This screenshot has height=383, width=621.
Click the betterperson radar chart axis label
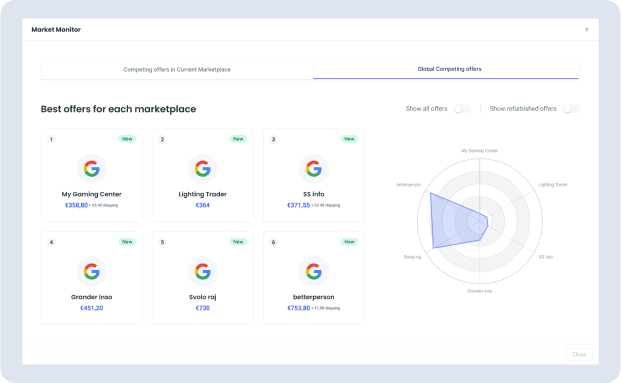pyautogui.click(x=408, y=185)
